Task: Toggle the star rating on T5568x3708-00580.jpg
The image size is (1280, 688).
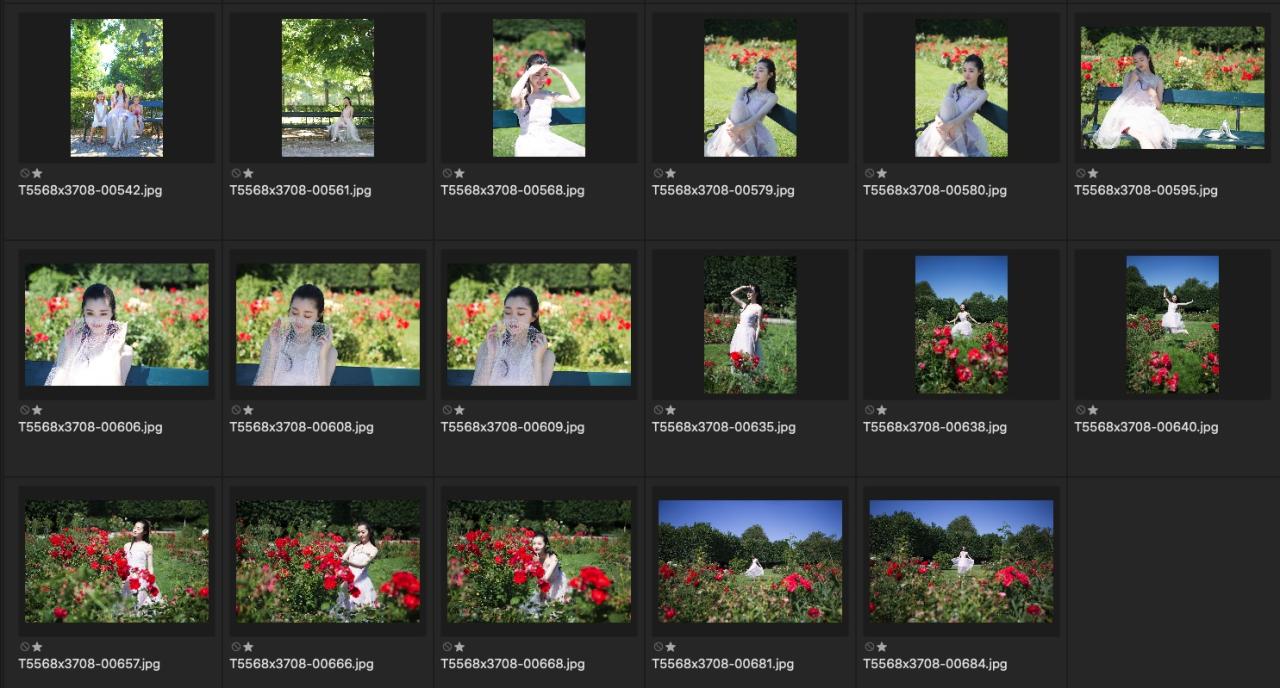Action: click(881, 173)
